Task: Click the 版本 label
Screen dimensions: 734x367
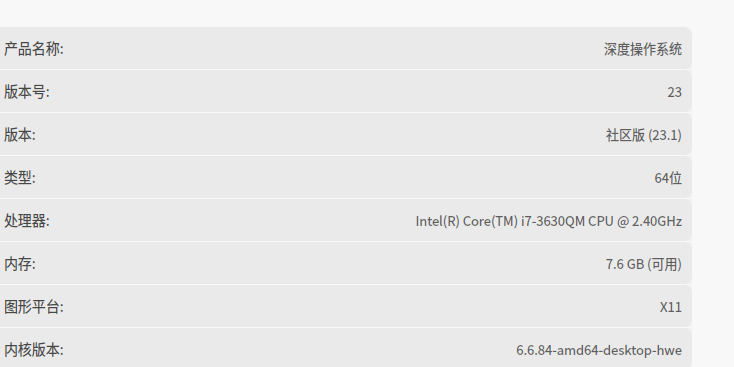Action: [20, 135]
